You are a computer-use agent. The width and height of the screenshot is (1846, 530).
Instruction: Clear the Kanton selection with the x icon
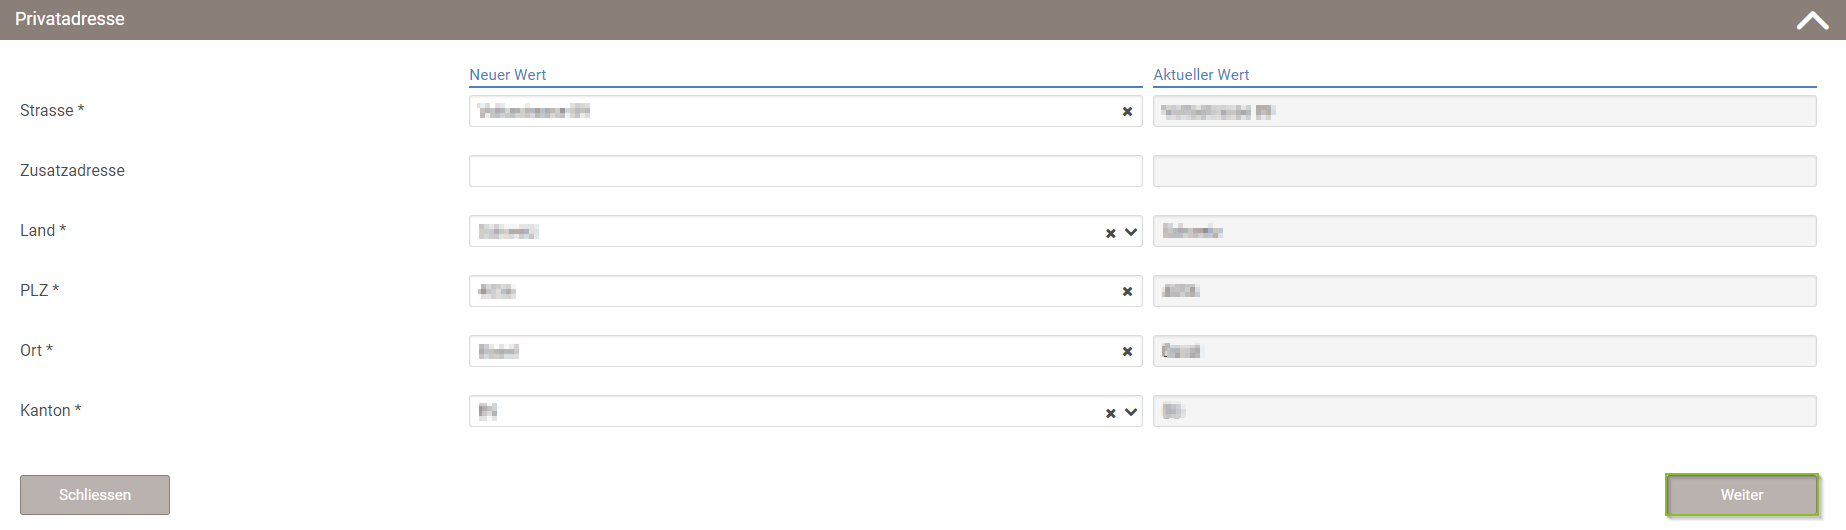[1110, 413]
